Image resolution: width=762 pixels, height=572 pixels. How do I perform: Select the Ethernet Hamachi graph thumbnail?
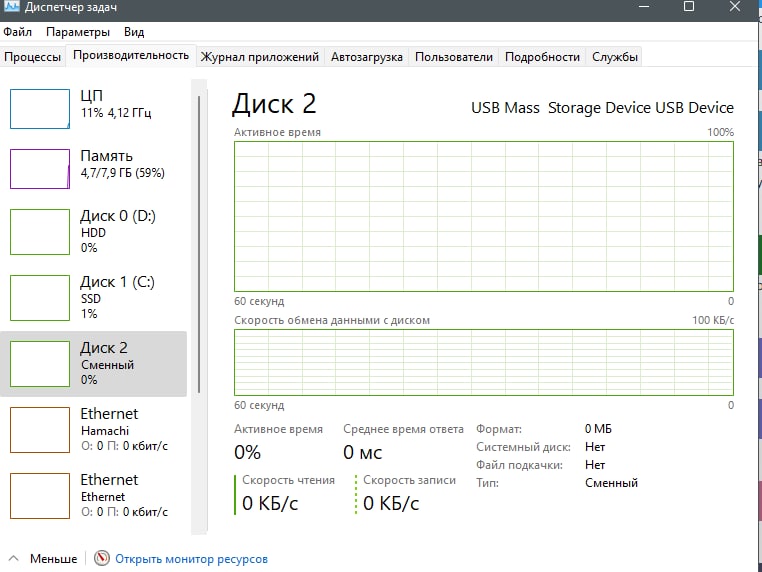click(40, 430)
